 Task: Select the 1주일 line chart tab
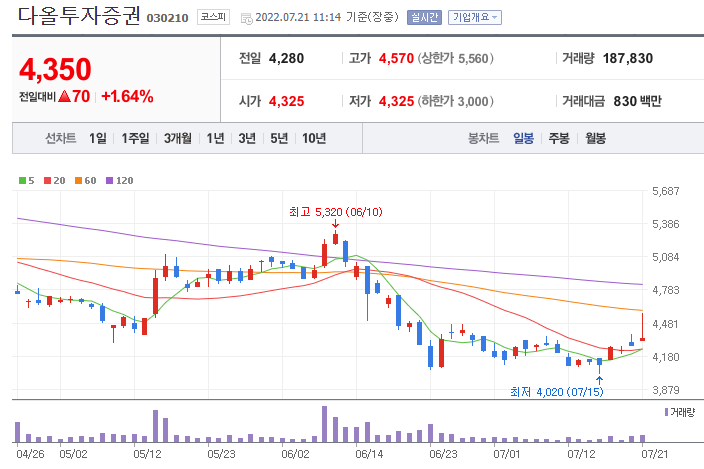(135, 138)
